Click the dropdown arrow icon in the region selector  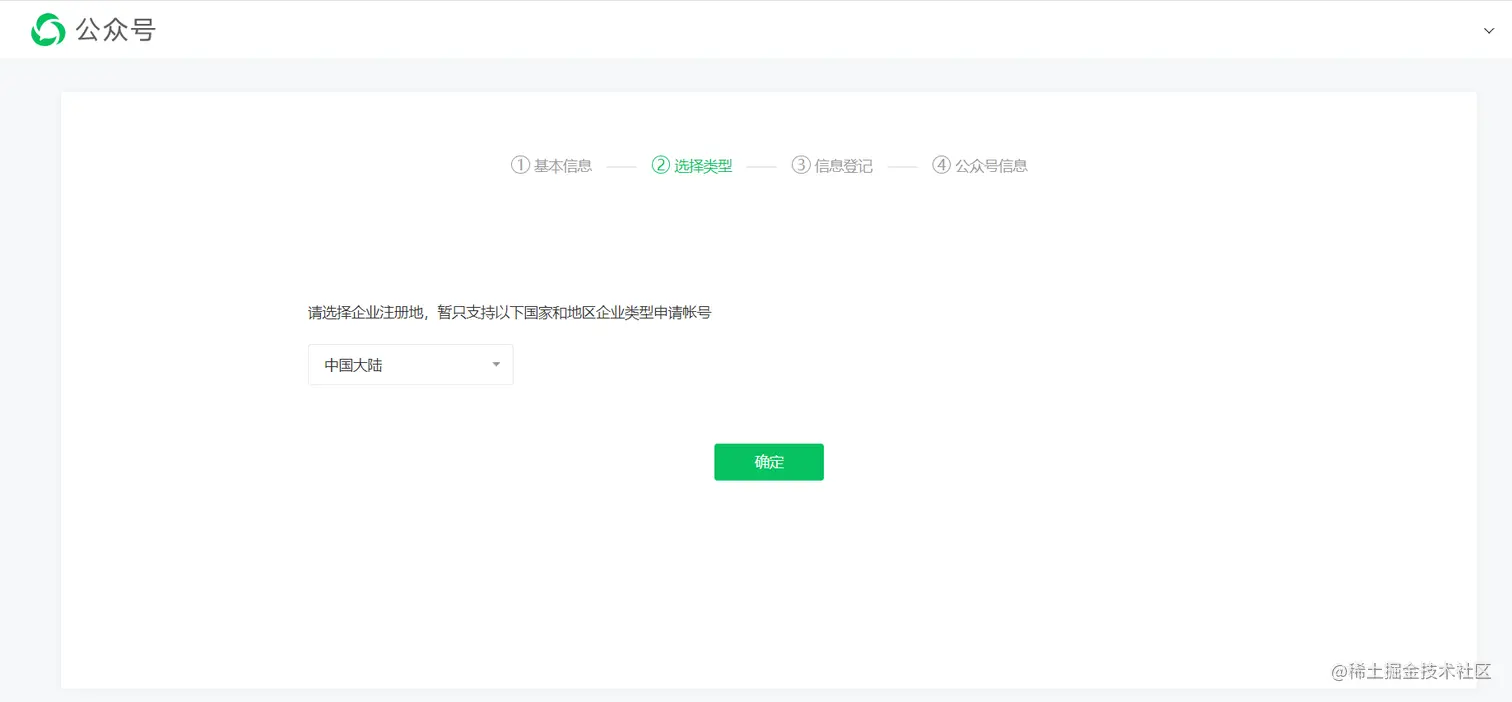click(x=495, y=364)
